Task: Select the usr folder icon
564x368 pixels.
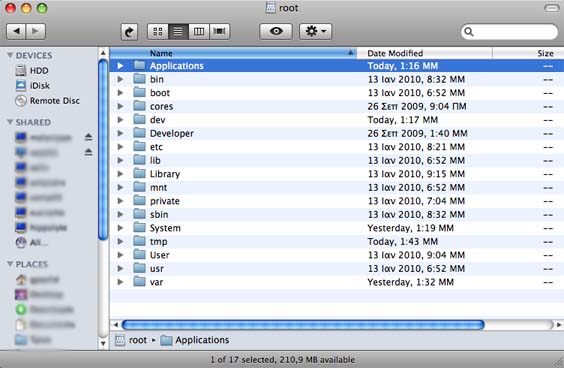Action: coord(139,268)
